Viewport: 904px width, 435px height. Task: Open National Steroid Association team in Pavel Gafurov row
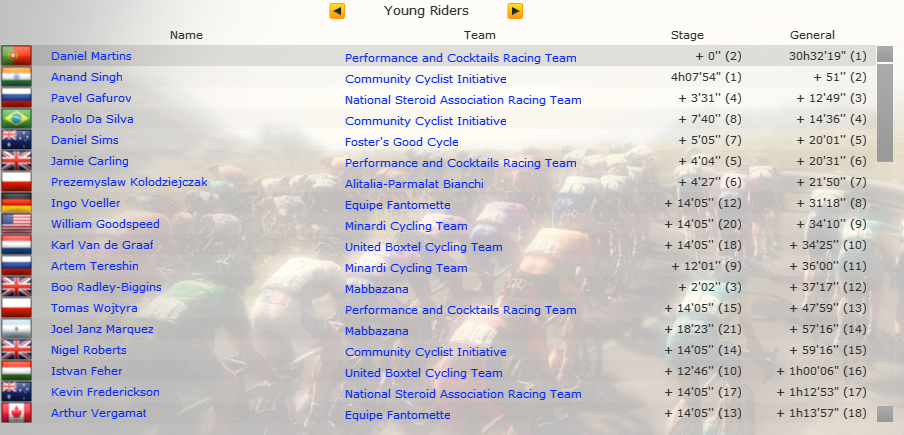click(463, 100)
